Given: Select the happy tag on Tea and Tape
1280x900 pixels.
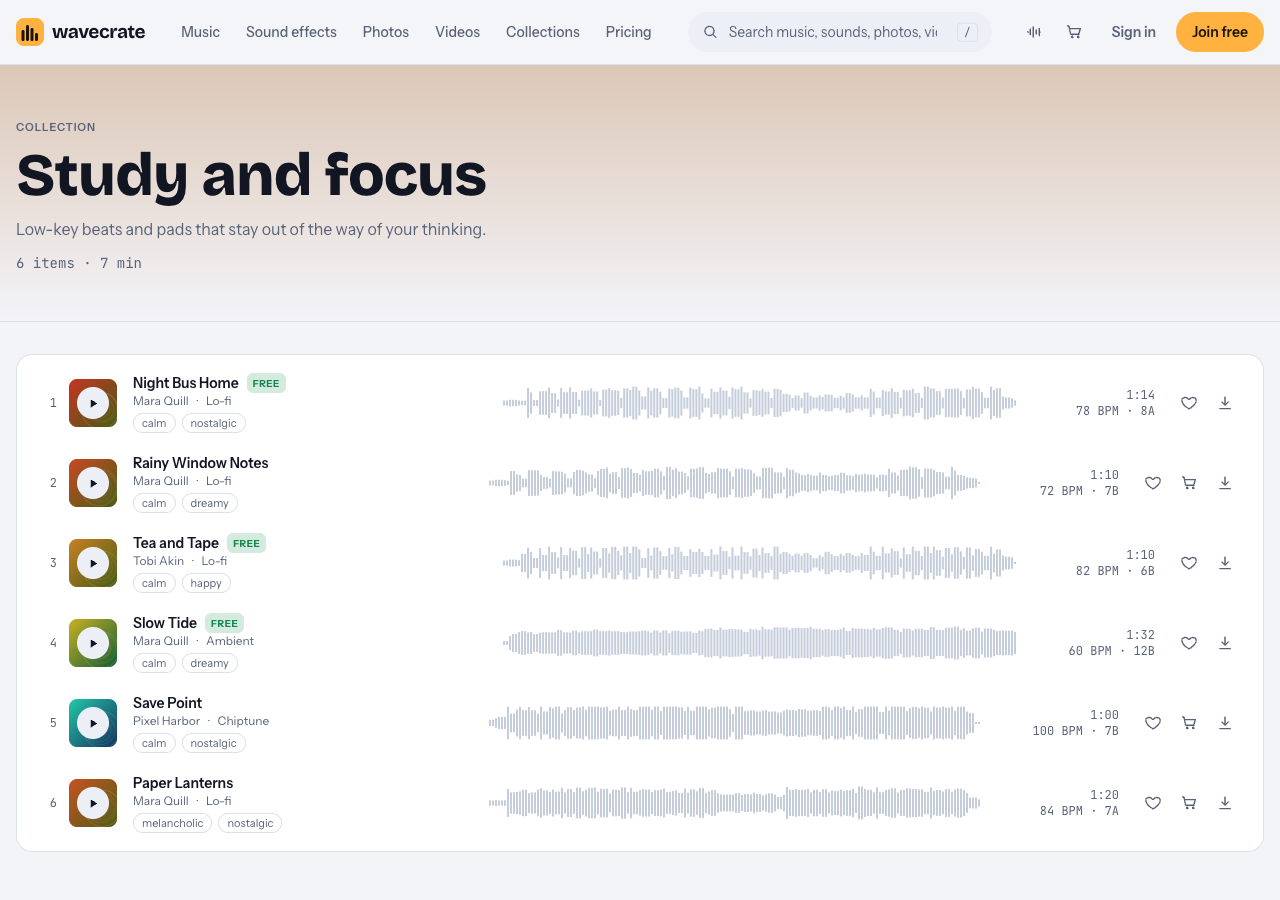Looking at the screenshot, I should point(206,583).
